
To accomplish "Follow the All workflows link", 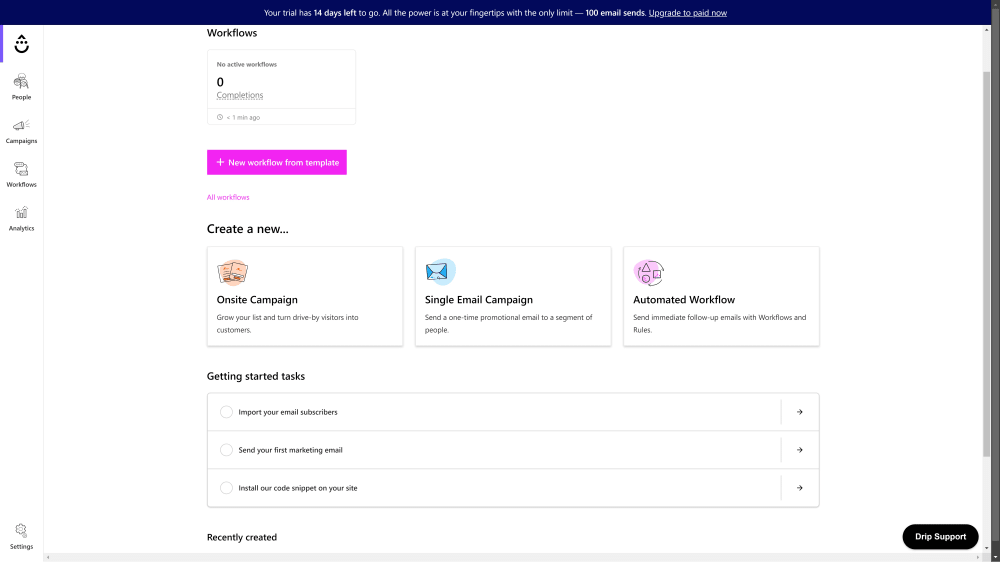I will [x=228, y=197].
